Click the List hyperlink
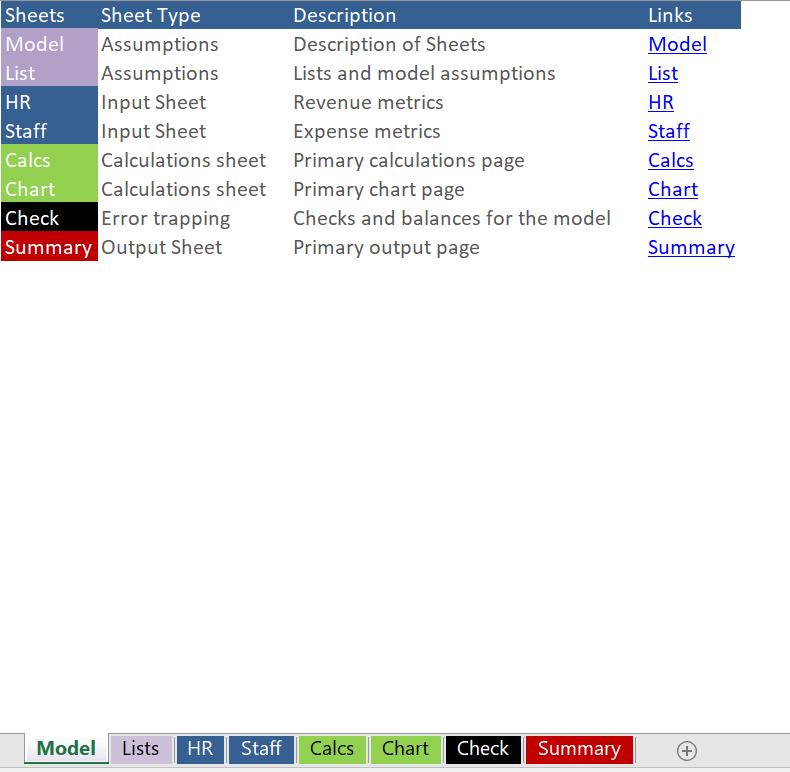 [662, 73]
